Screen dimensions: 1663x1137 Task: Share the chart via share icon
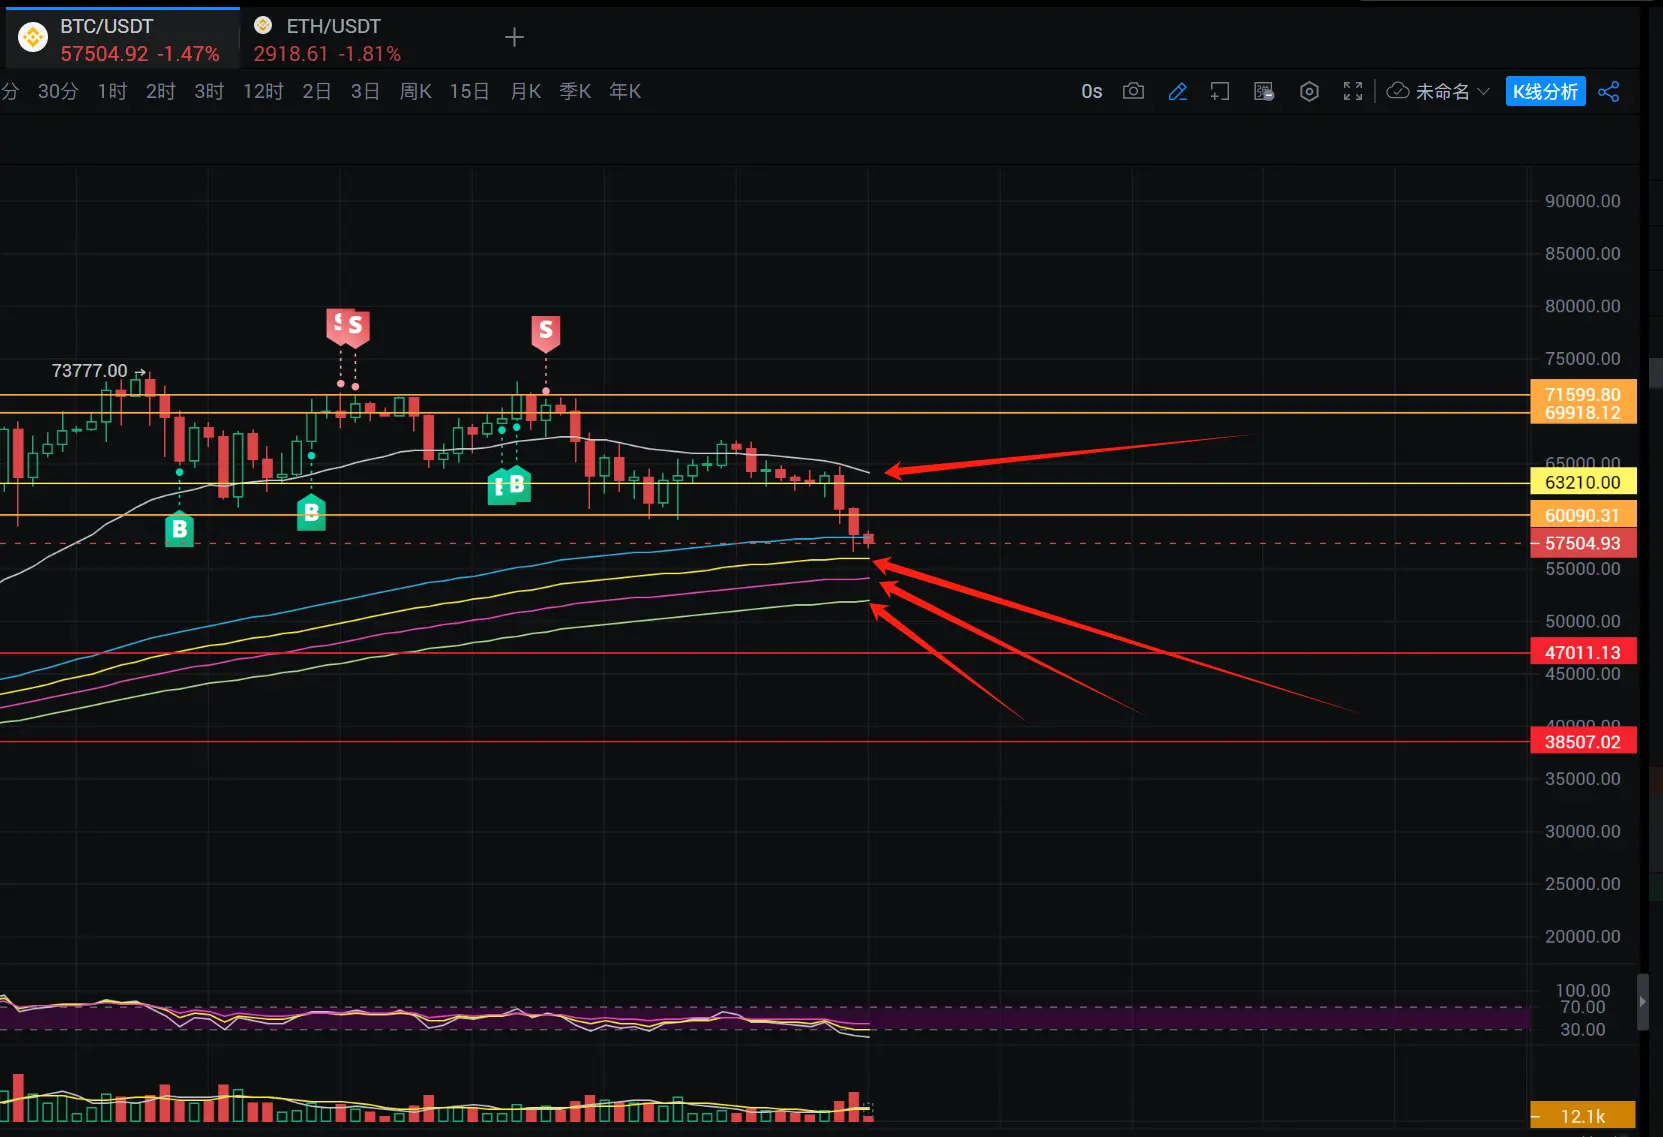coord(1609,91)
